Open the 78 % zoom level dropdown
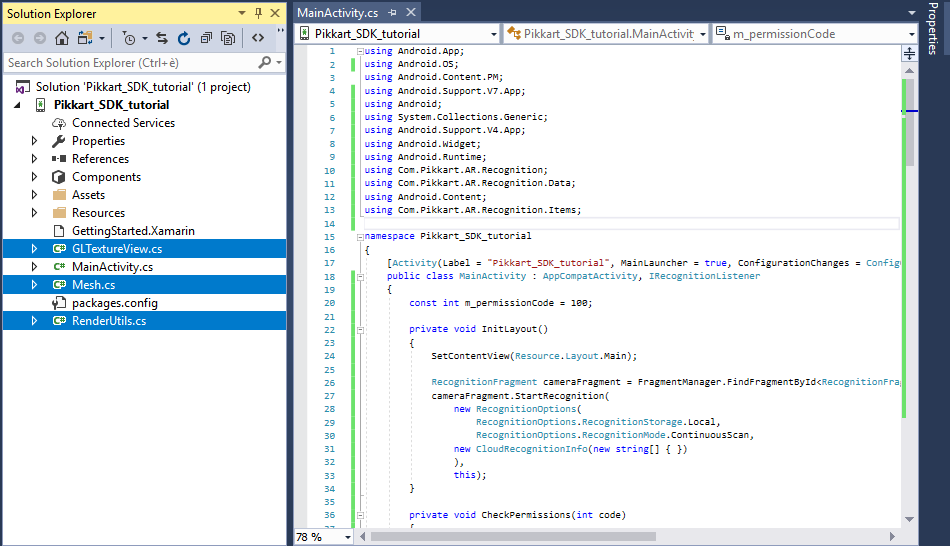The width and height of the screenshot is (950, 546). coord(348,537)
